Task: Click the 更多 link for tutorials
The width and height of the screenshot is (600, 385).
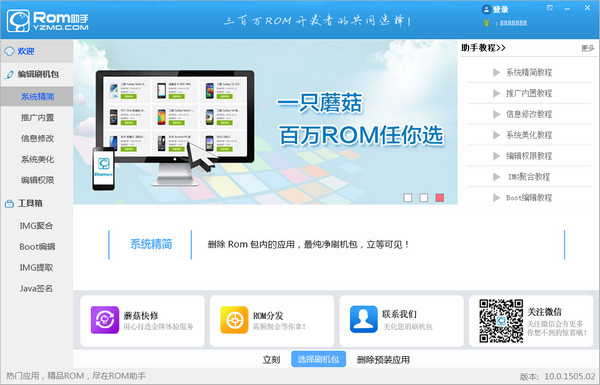Action: (587, 48)
